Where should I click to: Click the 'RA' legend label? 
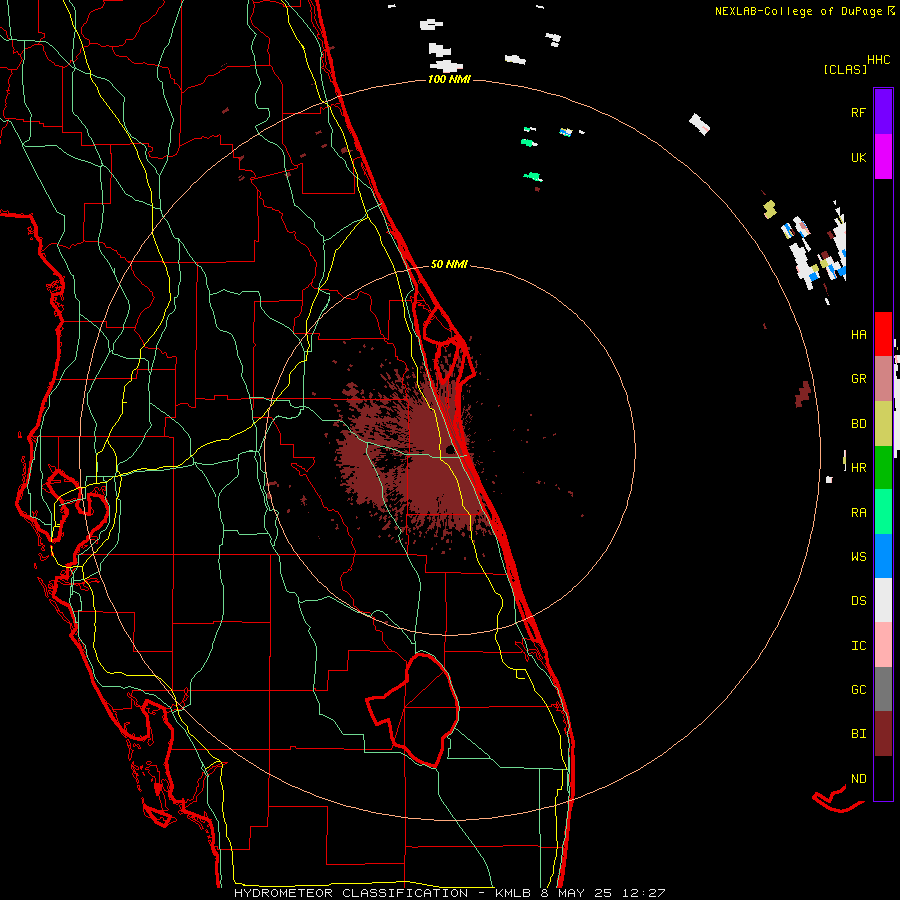[x=858, y=513]
